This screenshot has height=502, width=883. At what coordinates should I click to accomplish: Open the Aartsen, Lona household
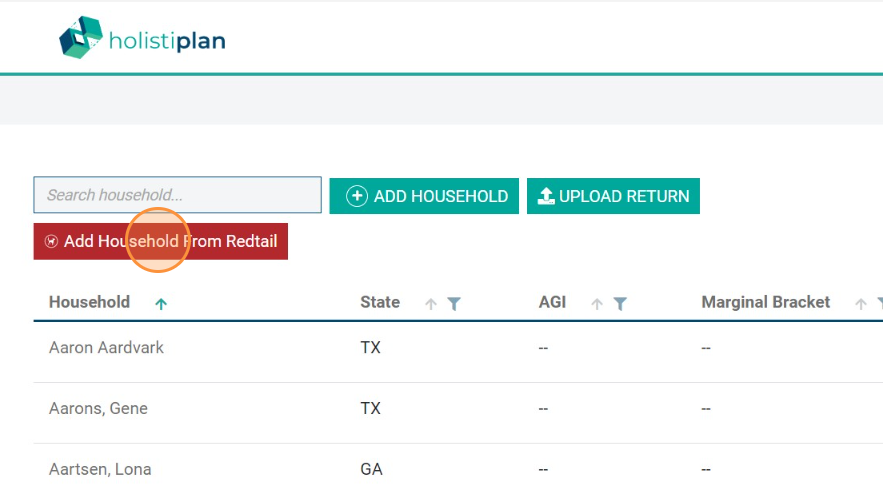100,469
